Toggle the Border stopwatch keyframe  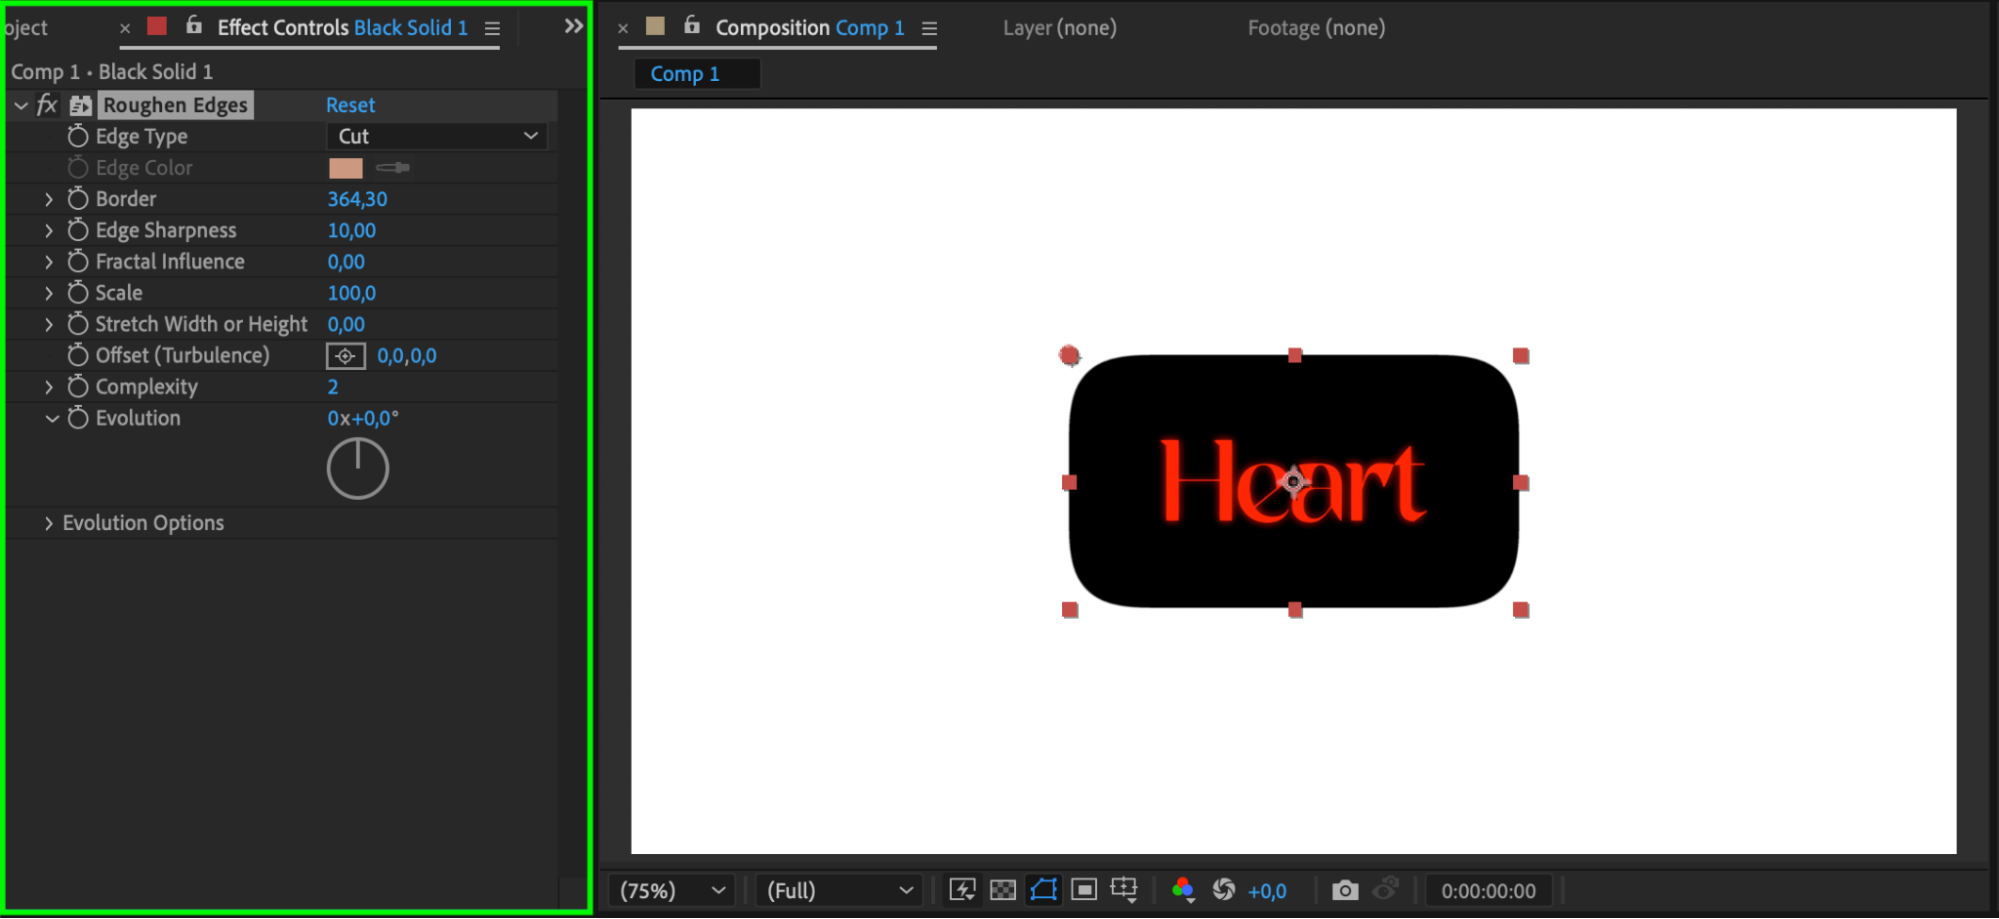[x=78, y=198]
